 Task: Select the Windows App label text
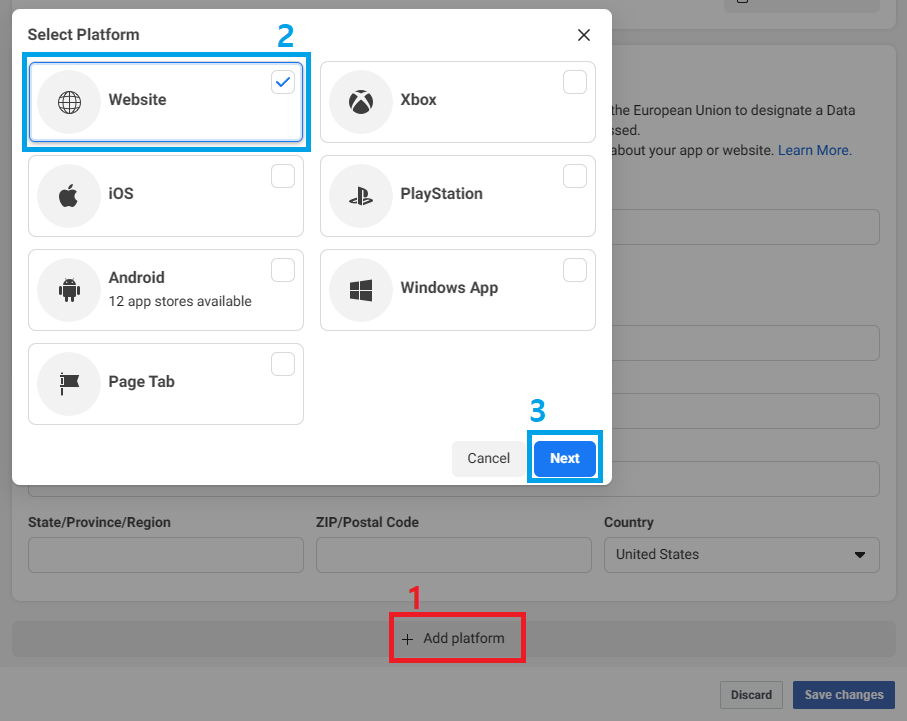(x=449, y=288)
